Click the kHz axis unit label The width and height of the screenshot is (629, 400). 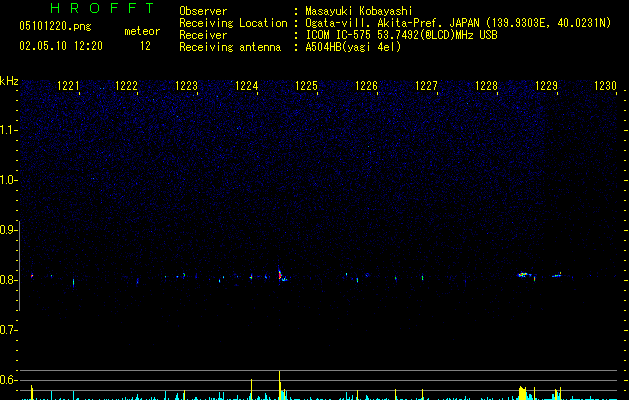coord(9,81)
